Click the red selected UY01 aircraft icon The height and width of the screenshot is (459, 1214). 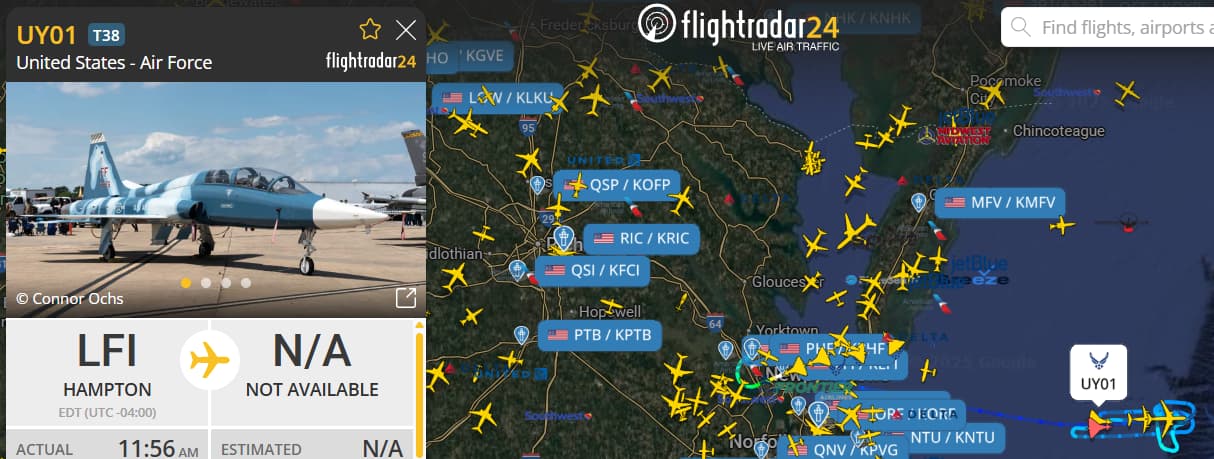click(x=1098, y=425)
